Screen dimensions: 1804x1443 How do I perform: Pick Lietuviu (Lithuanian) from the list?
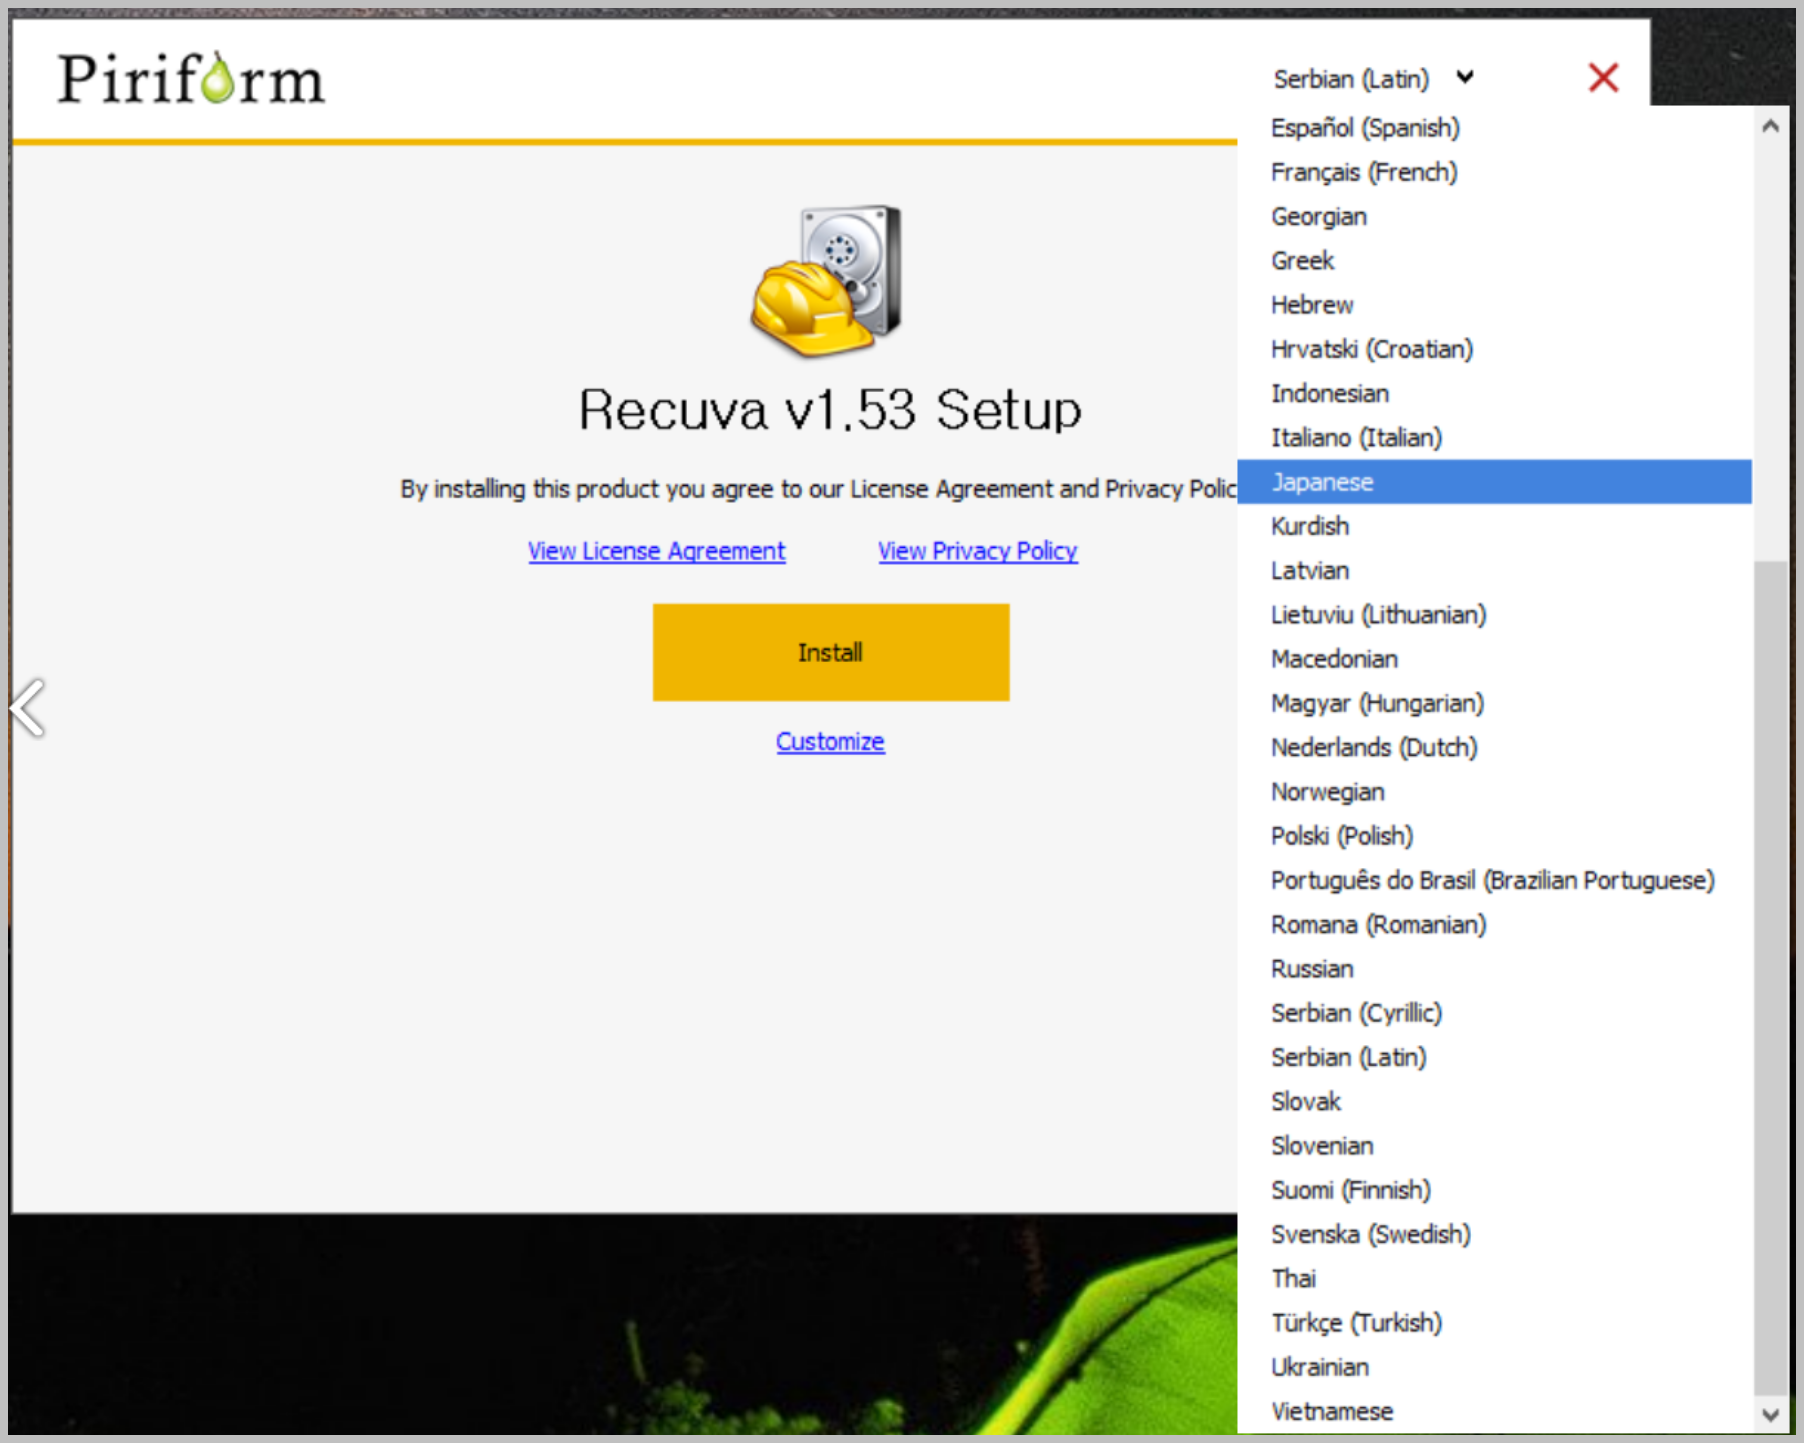(x=1494, y=614)
